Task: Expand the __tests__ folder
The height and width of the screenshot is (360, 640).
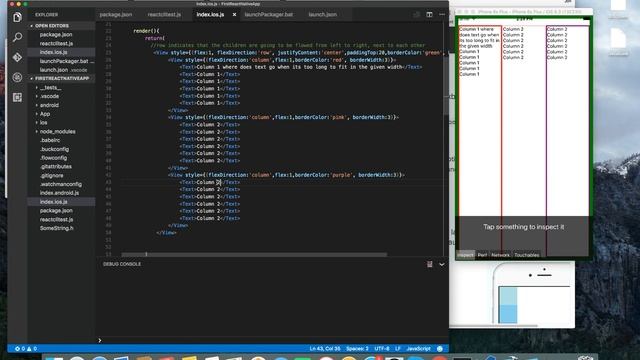Action: click(51, 88)
